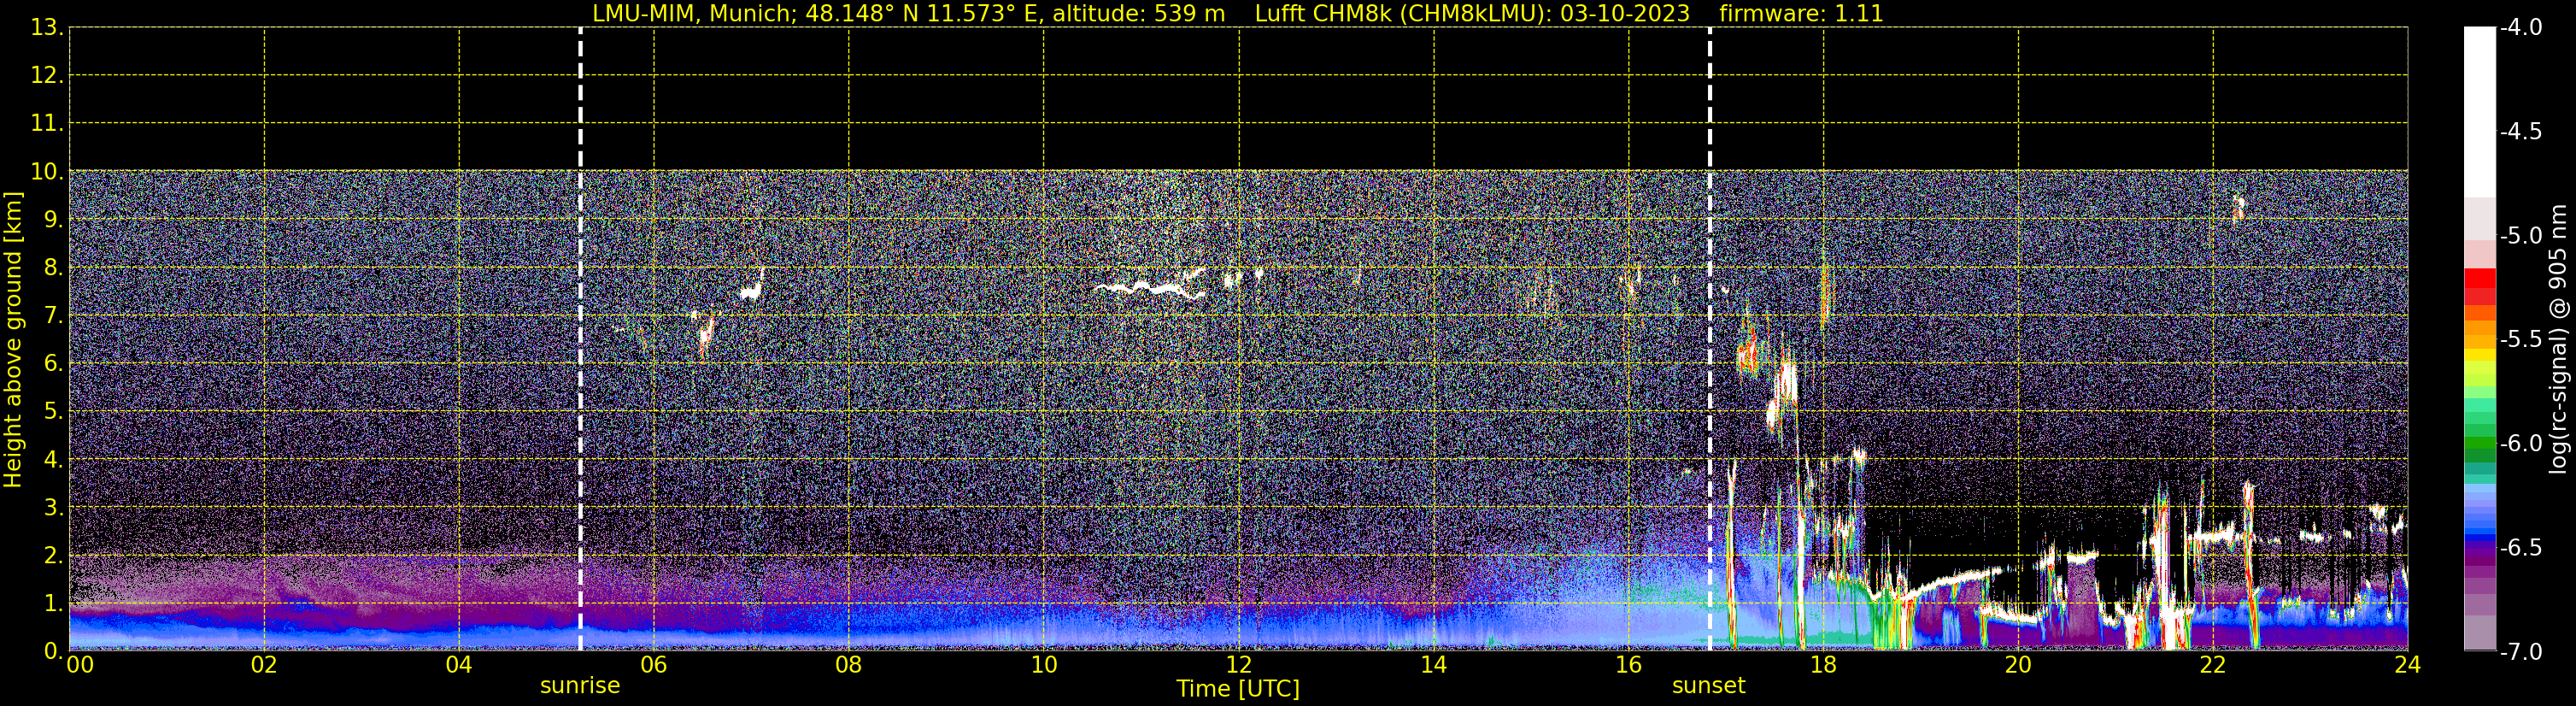Click the 'Height above ground [km]' axis title
Screen dimensions: 2576x706
[13, 340]
